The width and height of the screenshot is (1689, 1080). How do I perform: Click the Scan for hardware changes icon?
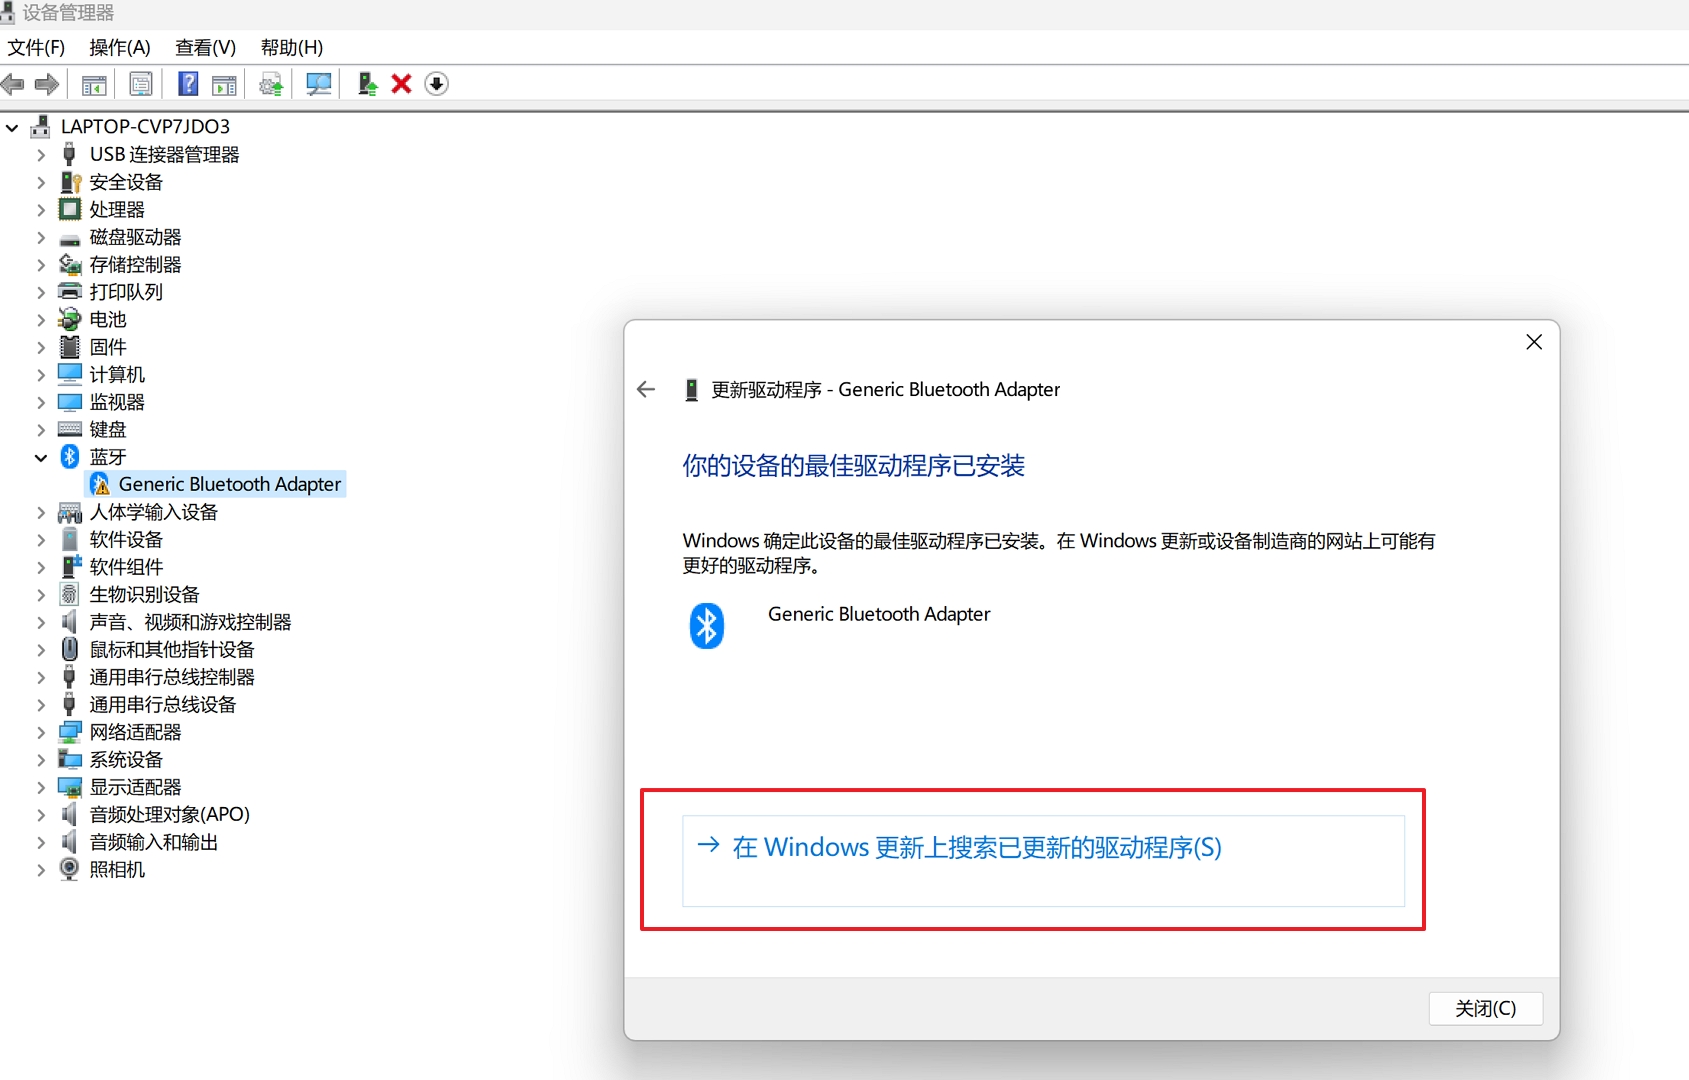tap(318, 84)
